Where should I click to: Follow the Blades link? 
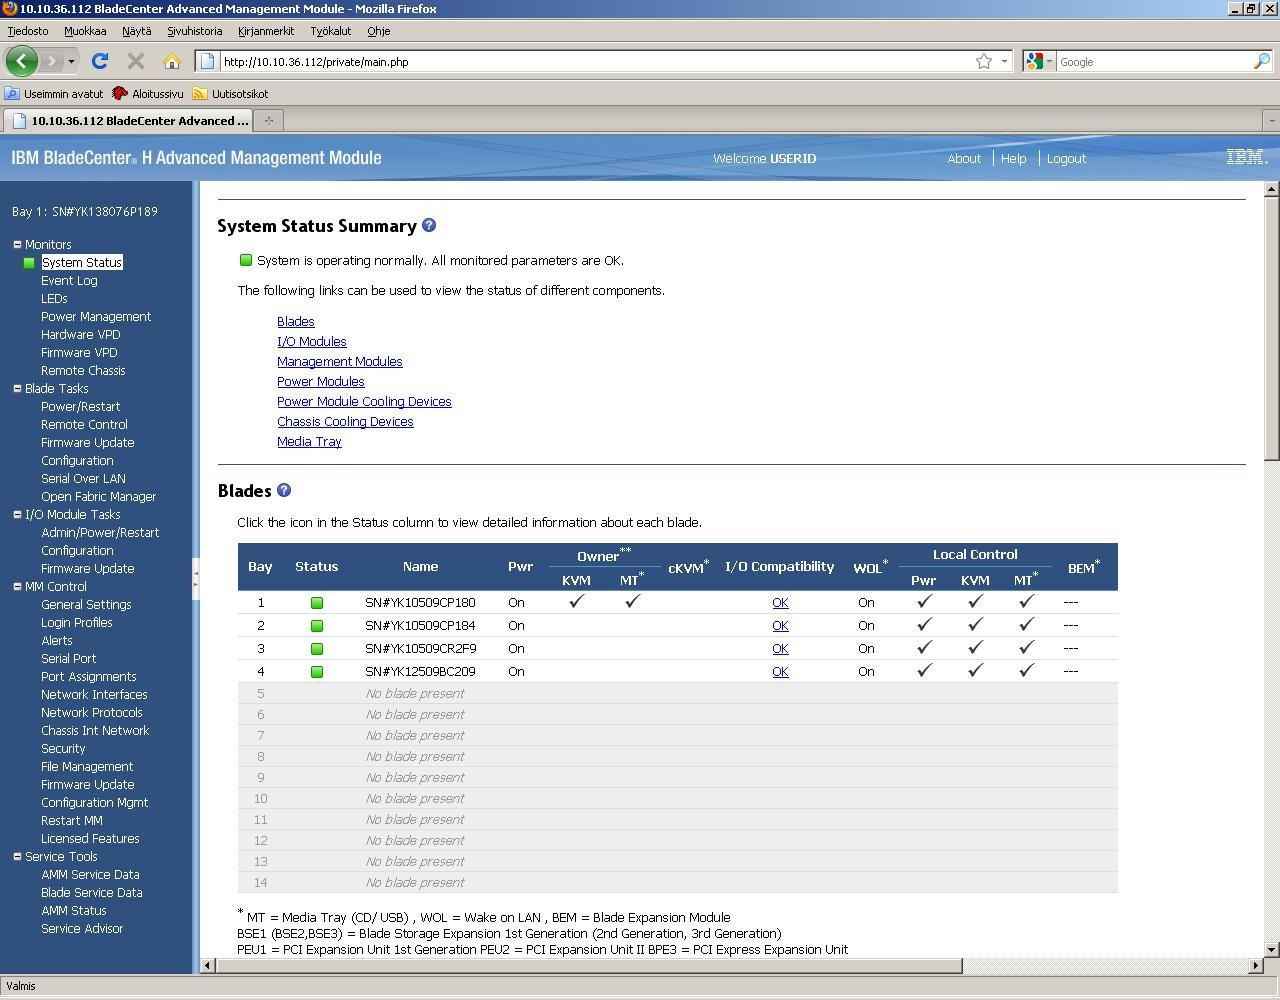(x=296, y=321)
